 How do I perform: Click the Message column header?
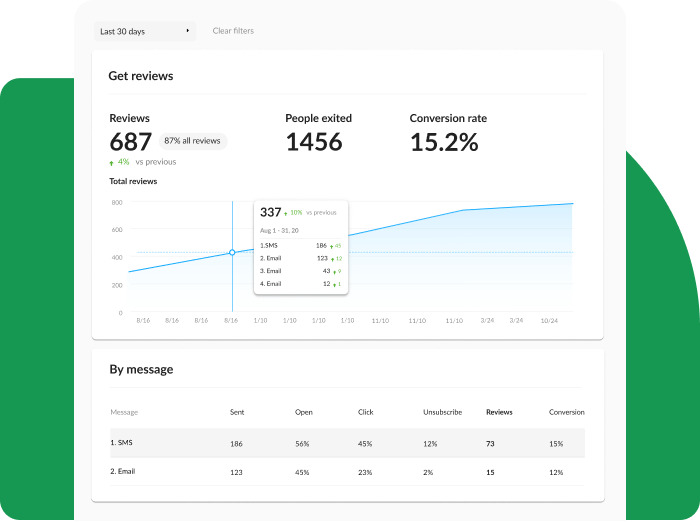pyautogui.click(x=124, y=412)
